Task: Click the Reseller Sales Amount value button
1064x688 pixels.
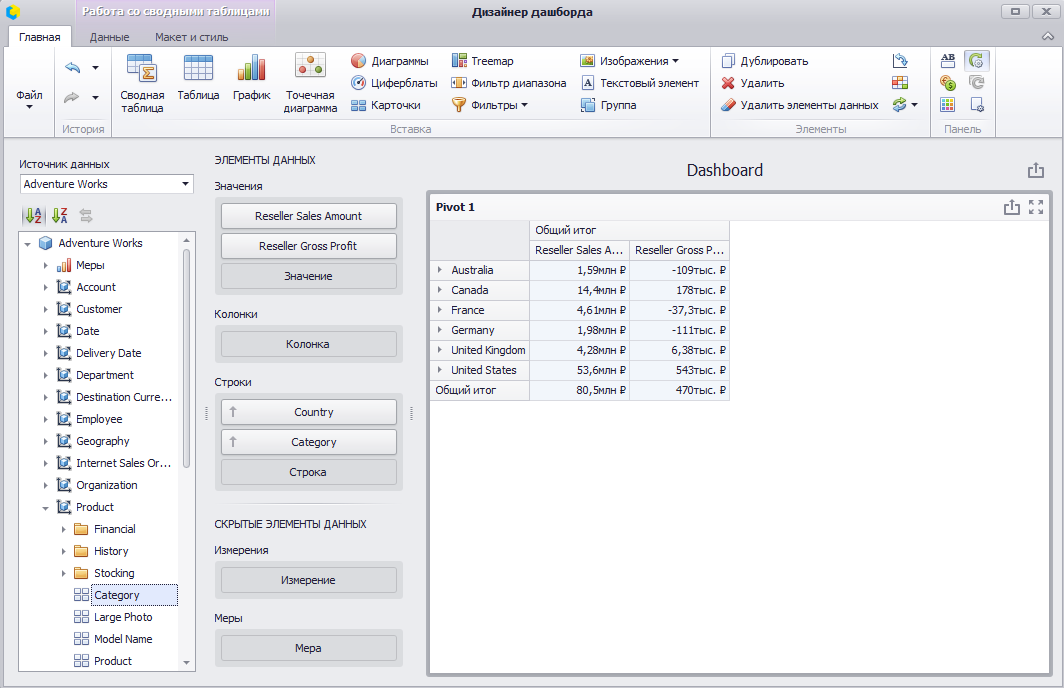Action: (309, 216)
